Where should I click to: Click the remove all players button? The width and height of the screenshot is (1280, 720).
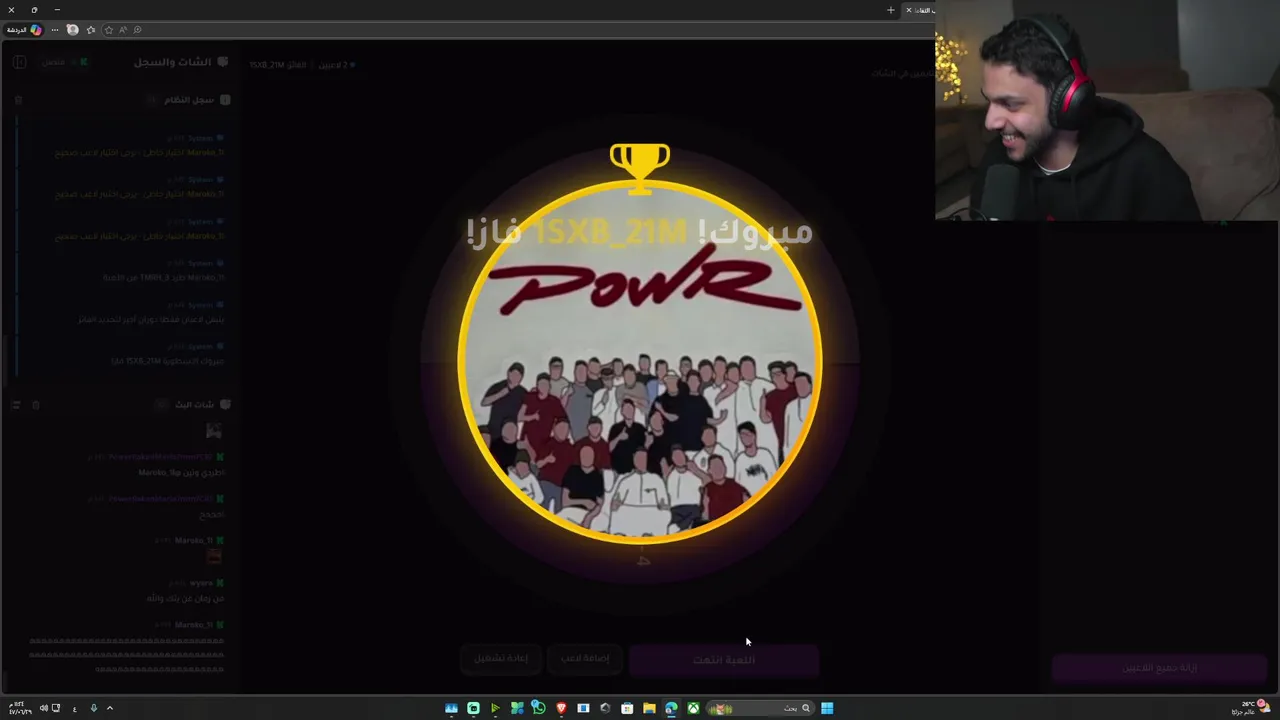[1159, 668]
